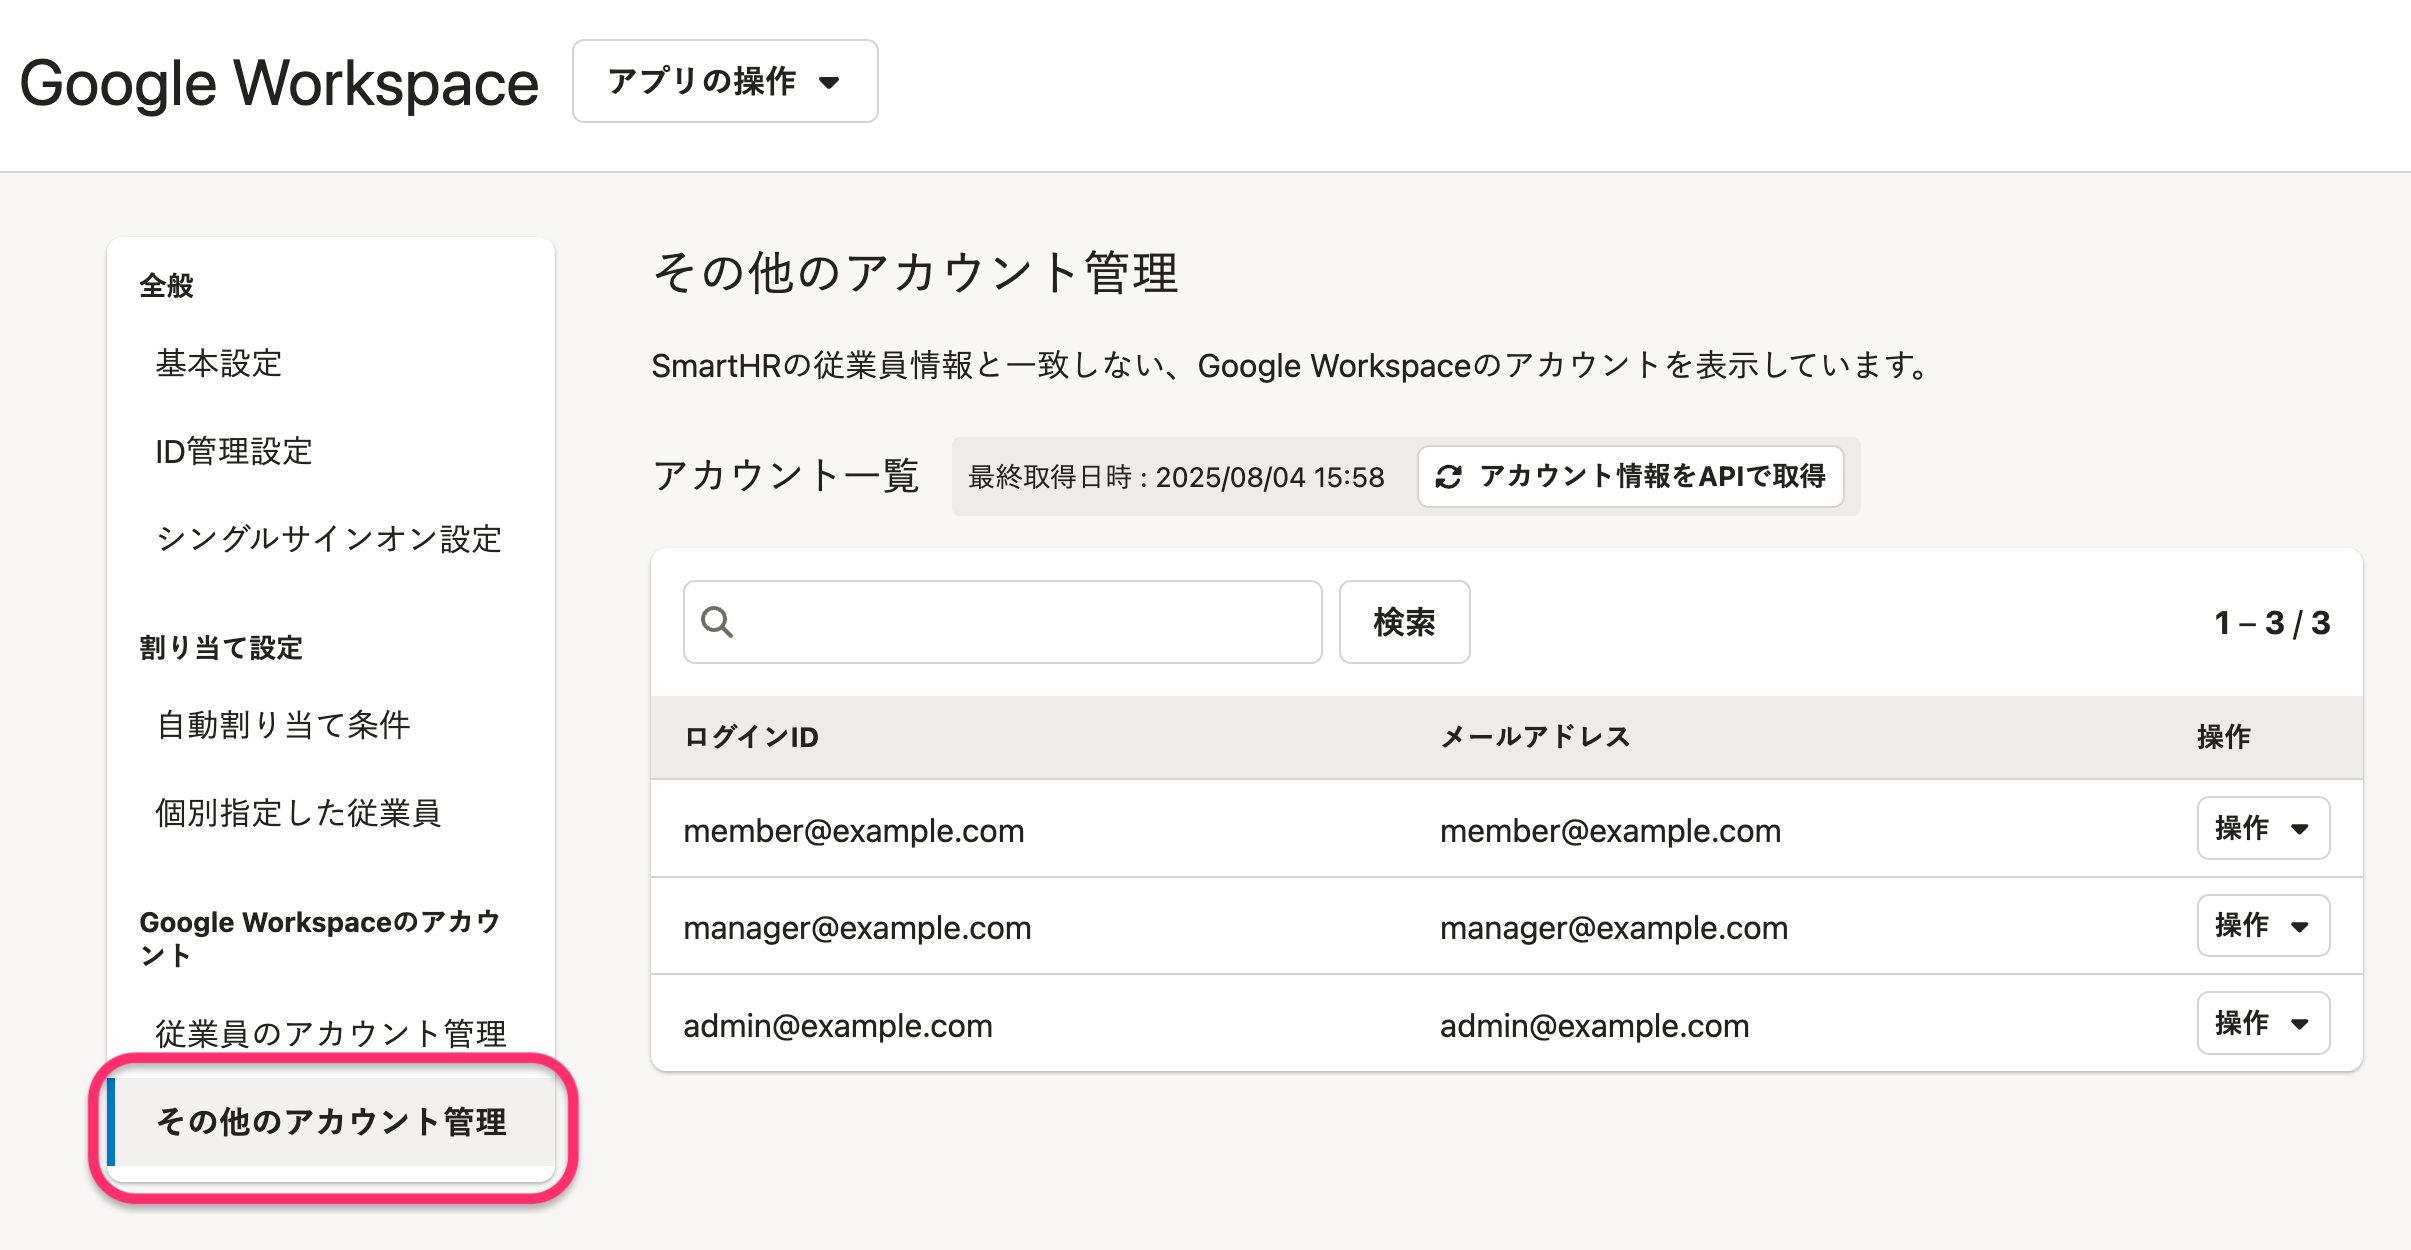The width and height of the screenshot is (2411, 1250).
Task: Open 操作 dropdown for member@example.com
Action: coord(2263,828)
